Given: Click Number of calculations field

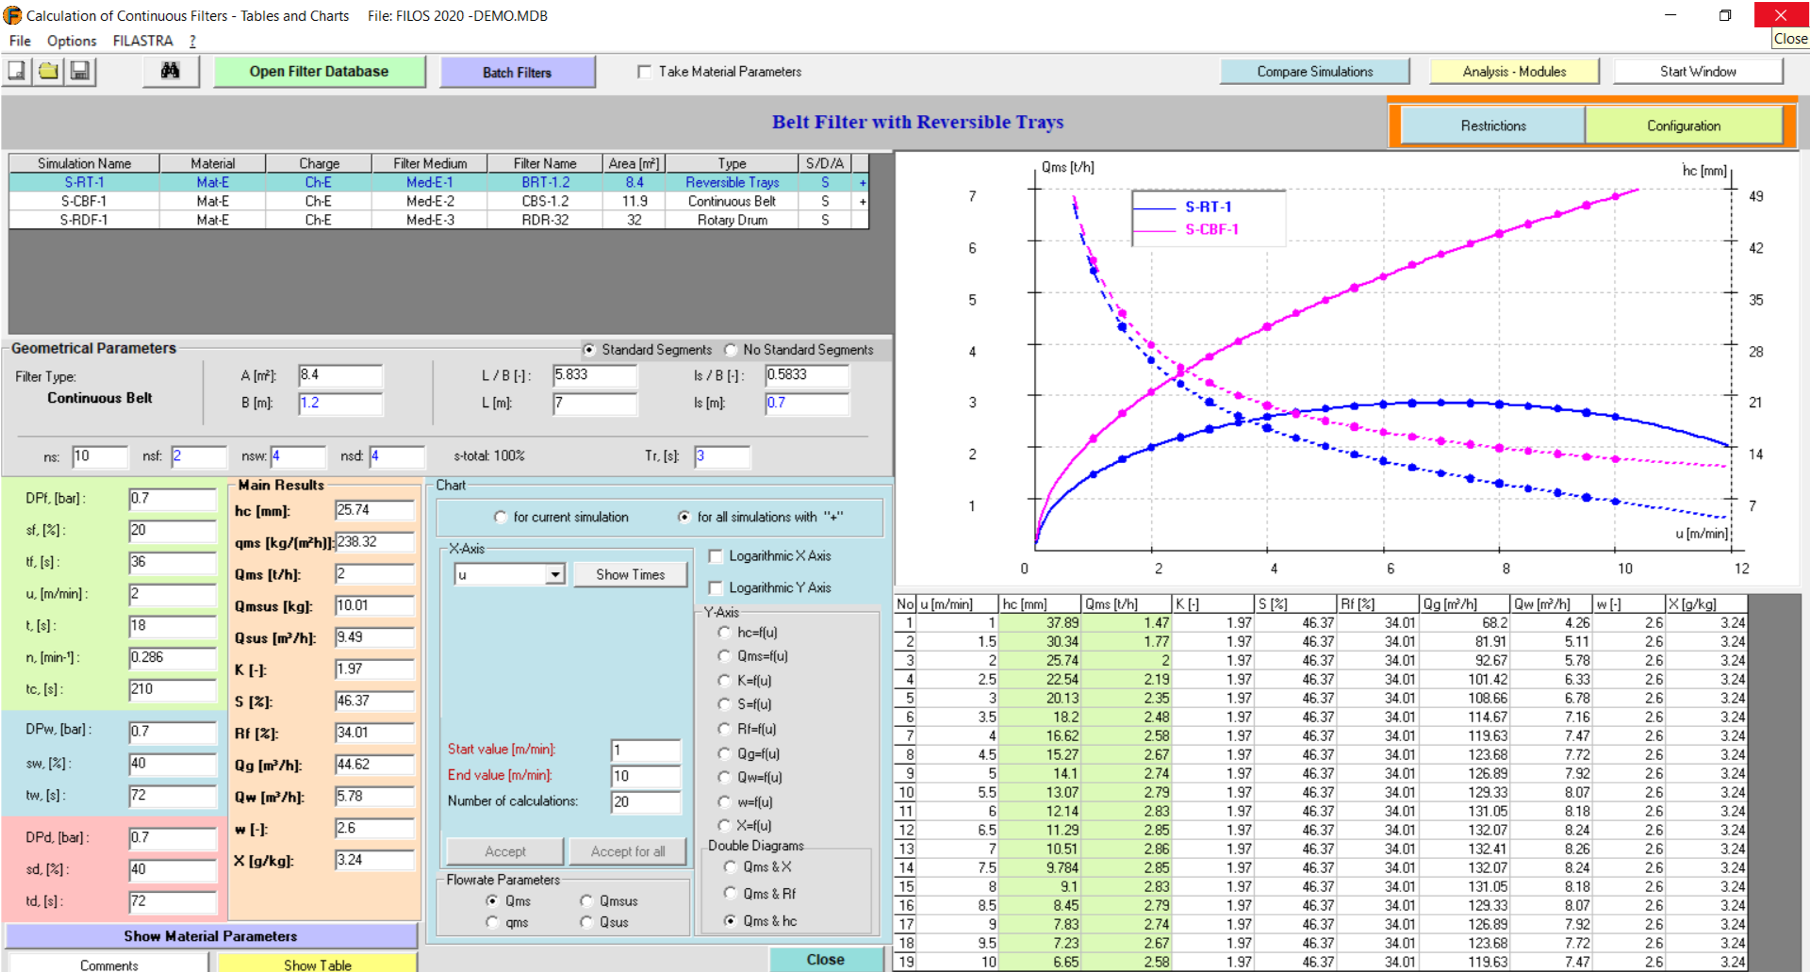Looking at the screenshot, I should tap(645, 801).
